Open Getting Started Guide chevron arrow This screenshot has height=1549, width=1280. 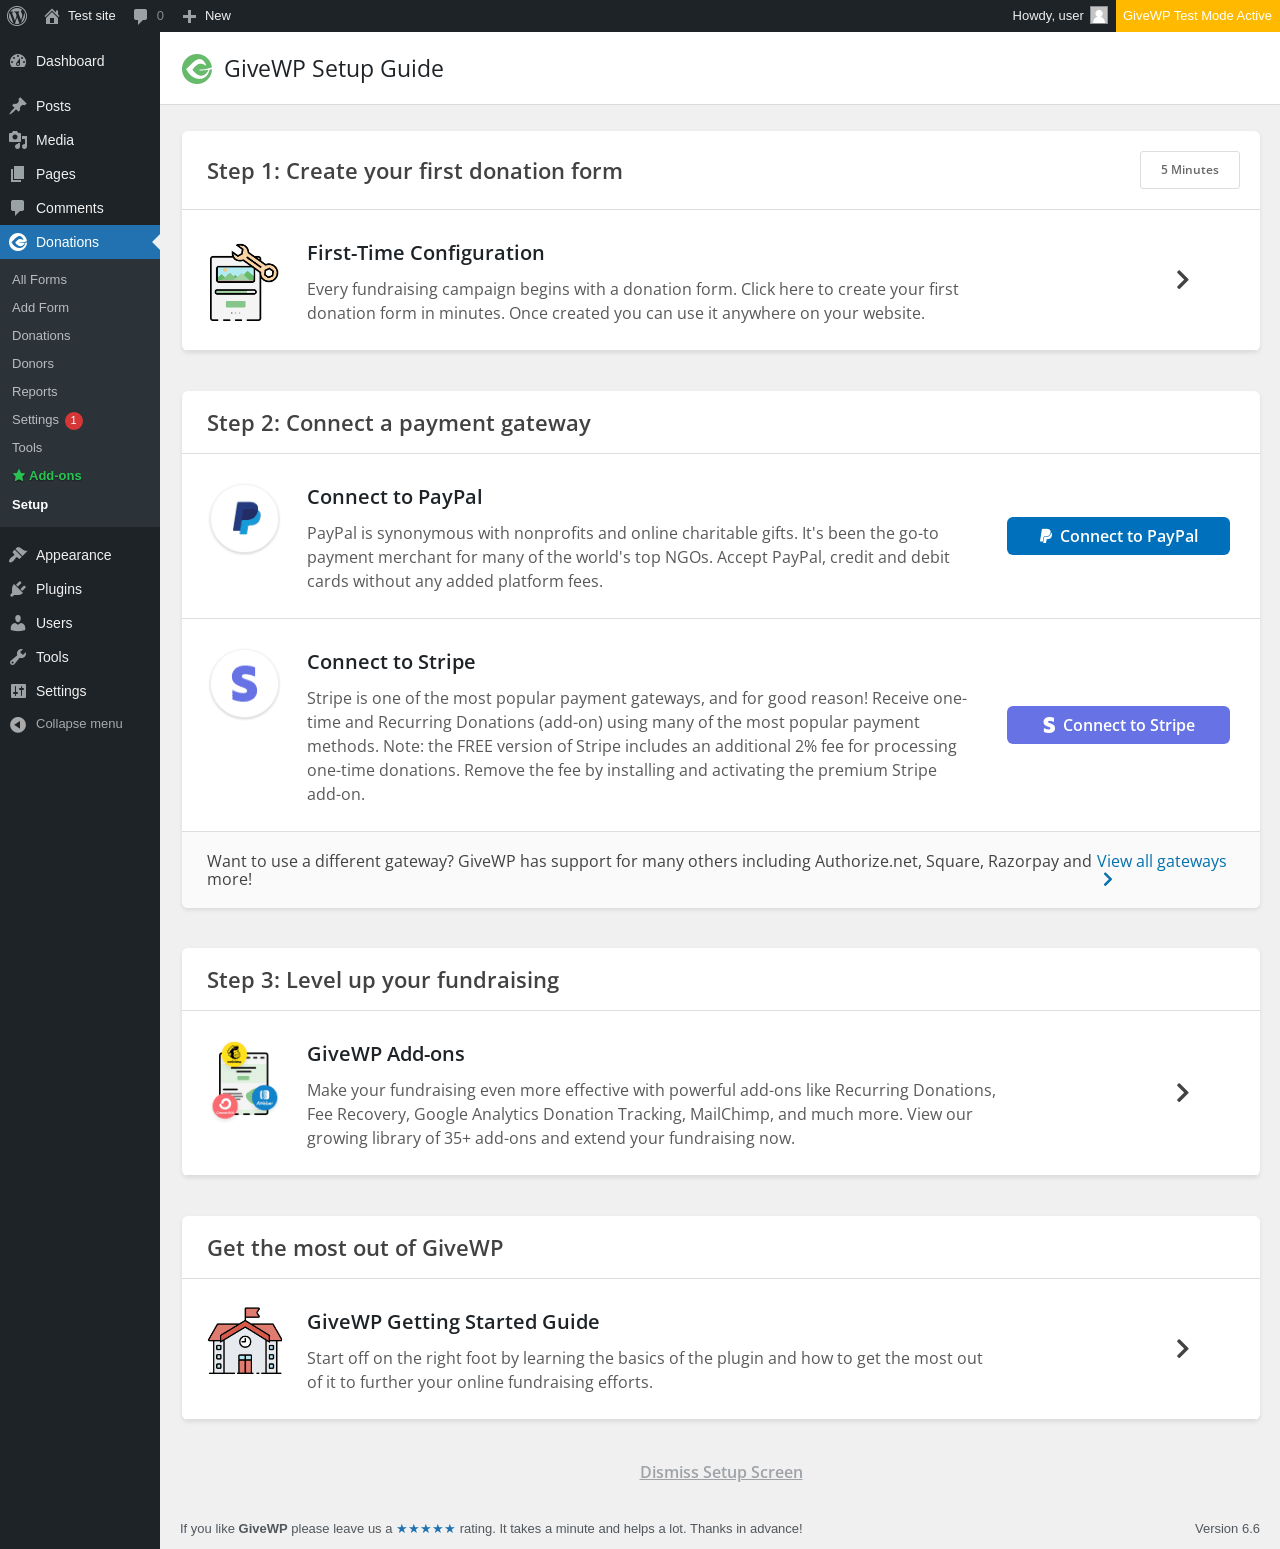pos(1183,1349)
